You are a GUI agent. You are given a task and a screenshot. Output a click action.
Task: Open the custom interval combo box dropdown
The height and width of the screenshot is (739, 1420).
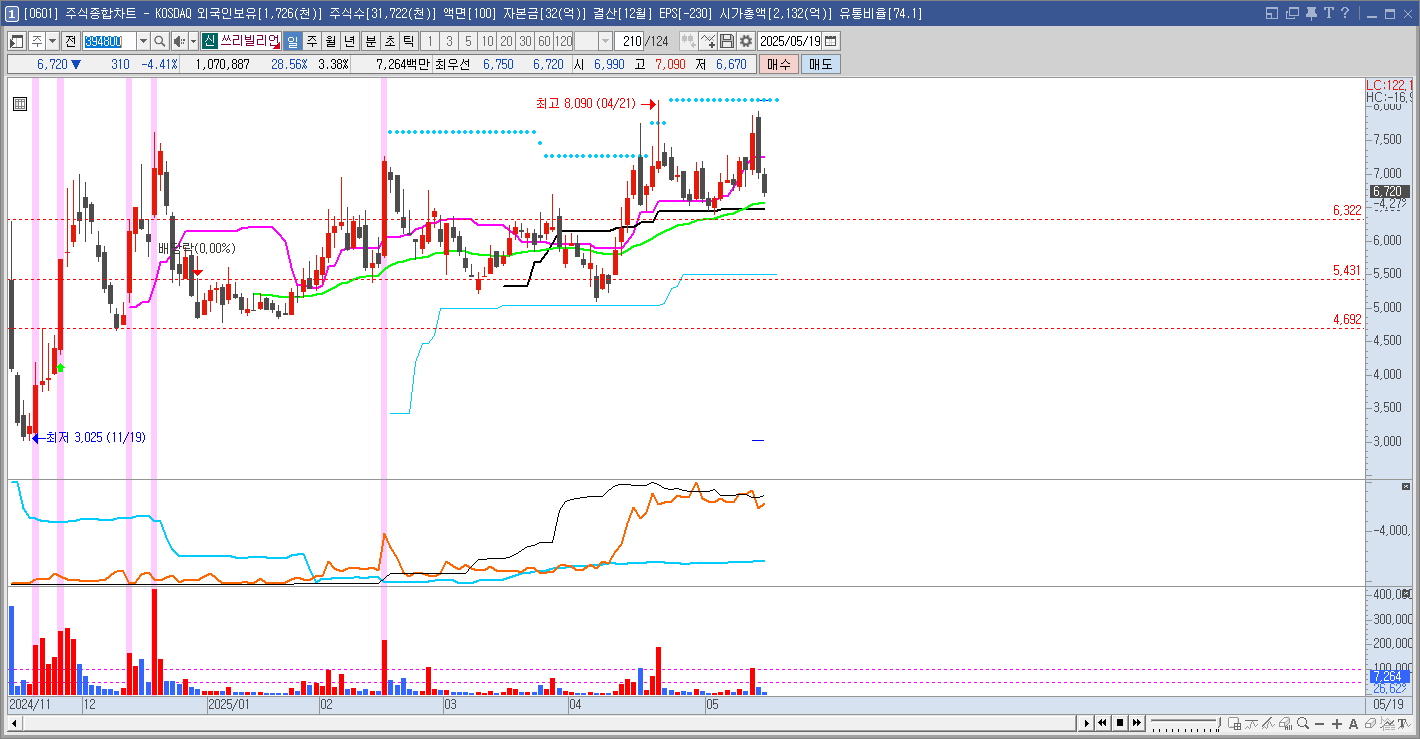pos(605,41)
